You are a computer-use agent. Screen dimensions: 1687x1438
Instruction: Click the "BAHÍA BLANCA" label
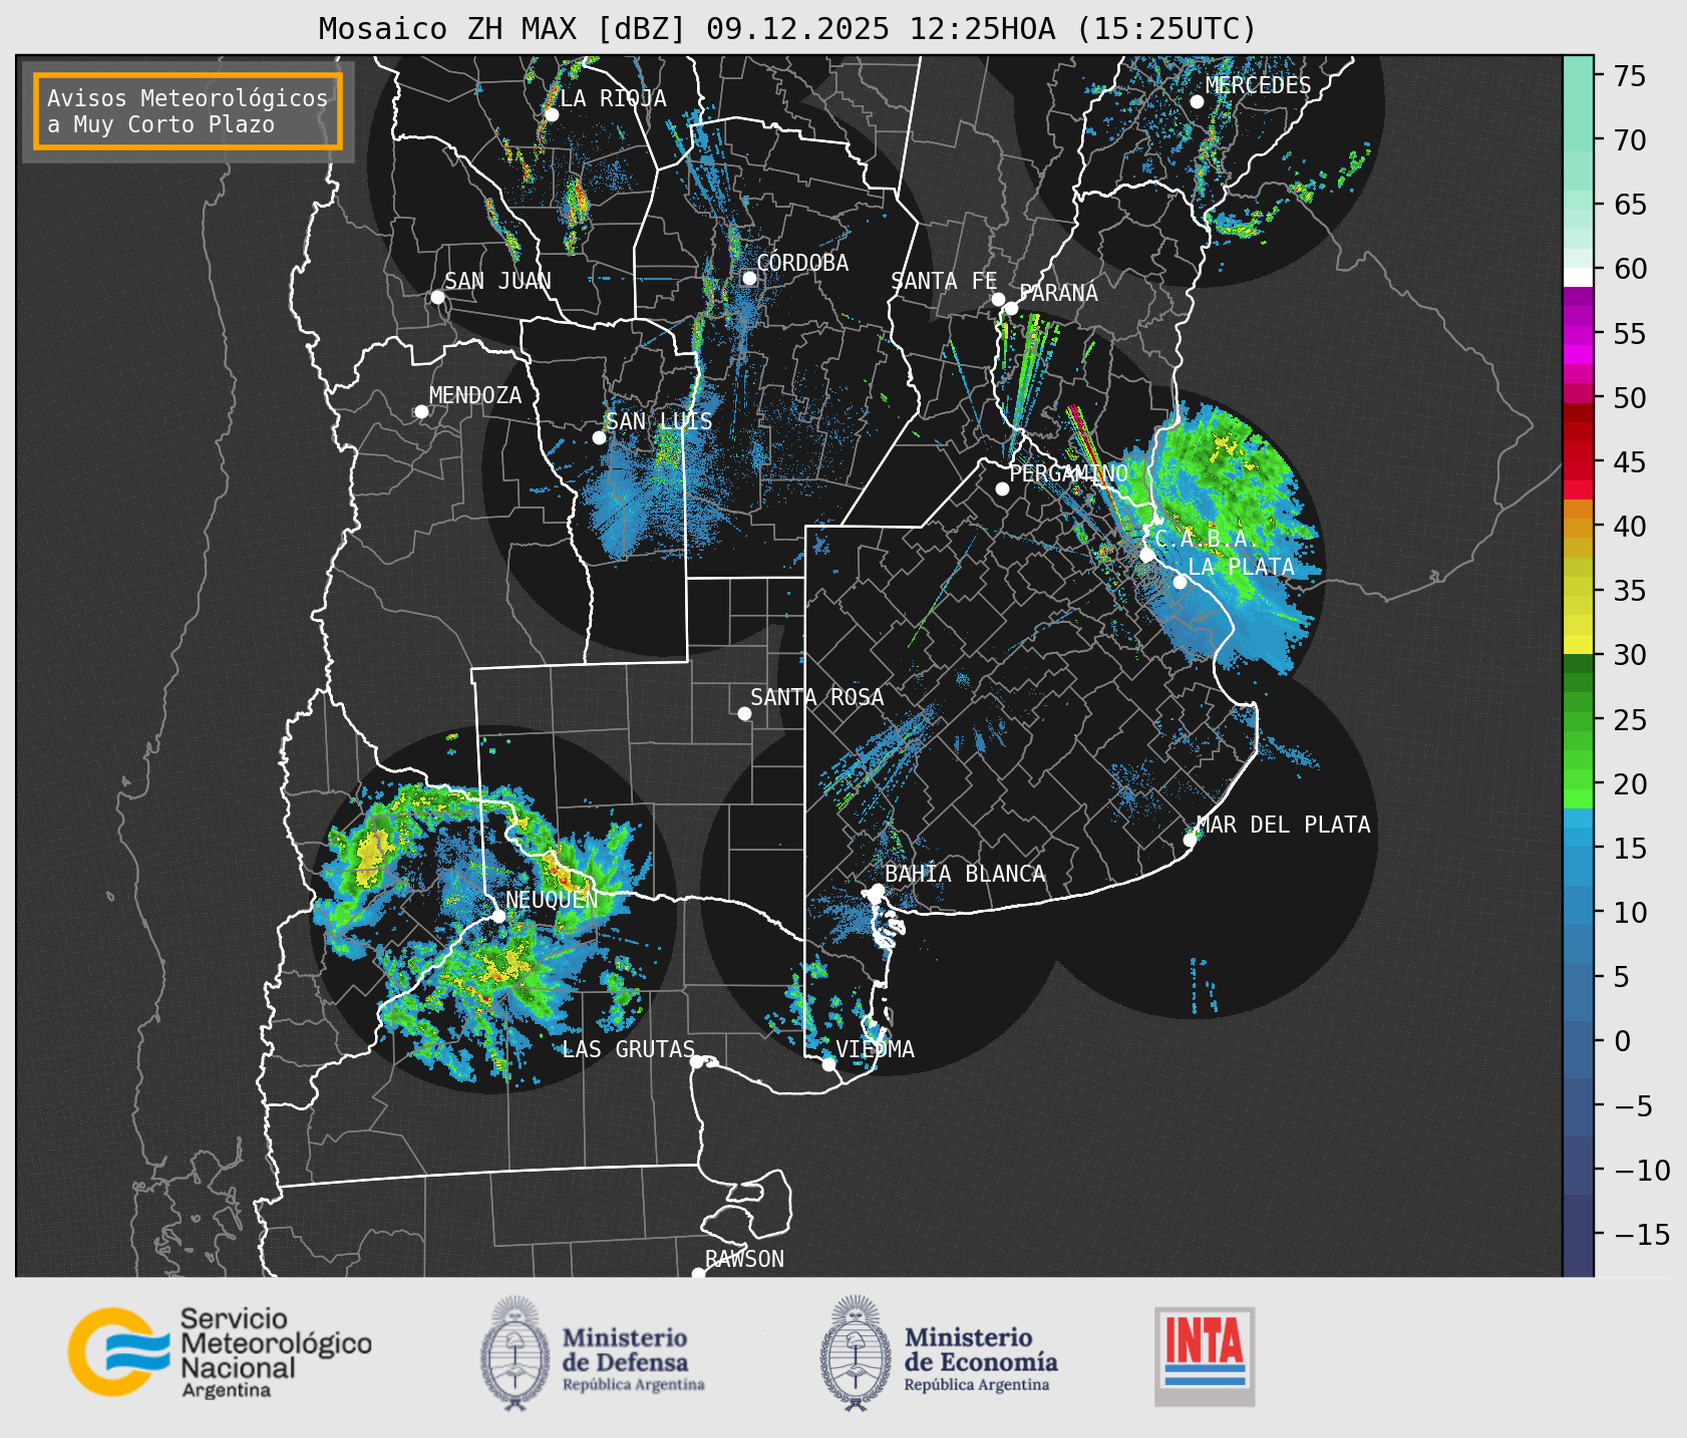click(965, 874)
